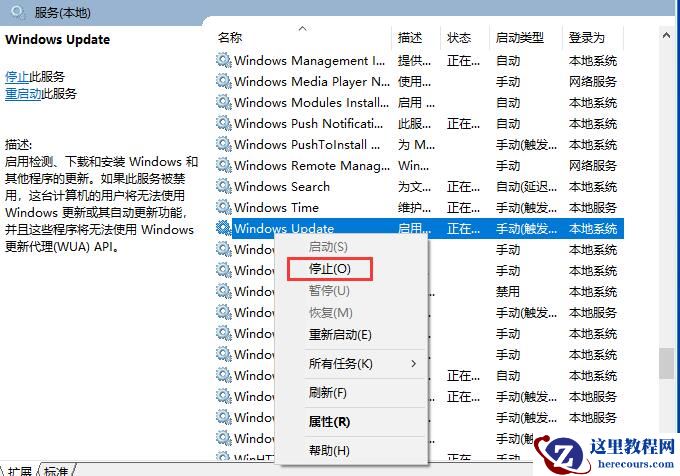This screenshot has width=680, height=476.
Task: Click the 重启动 link to restart the service
Action: [x=23, y=94]
